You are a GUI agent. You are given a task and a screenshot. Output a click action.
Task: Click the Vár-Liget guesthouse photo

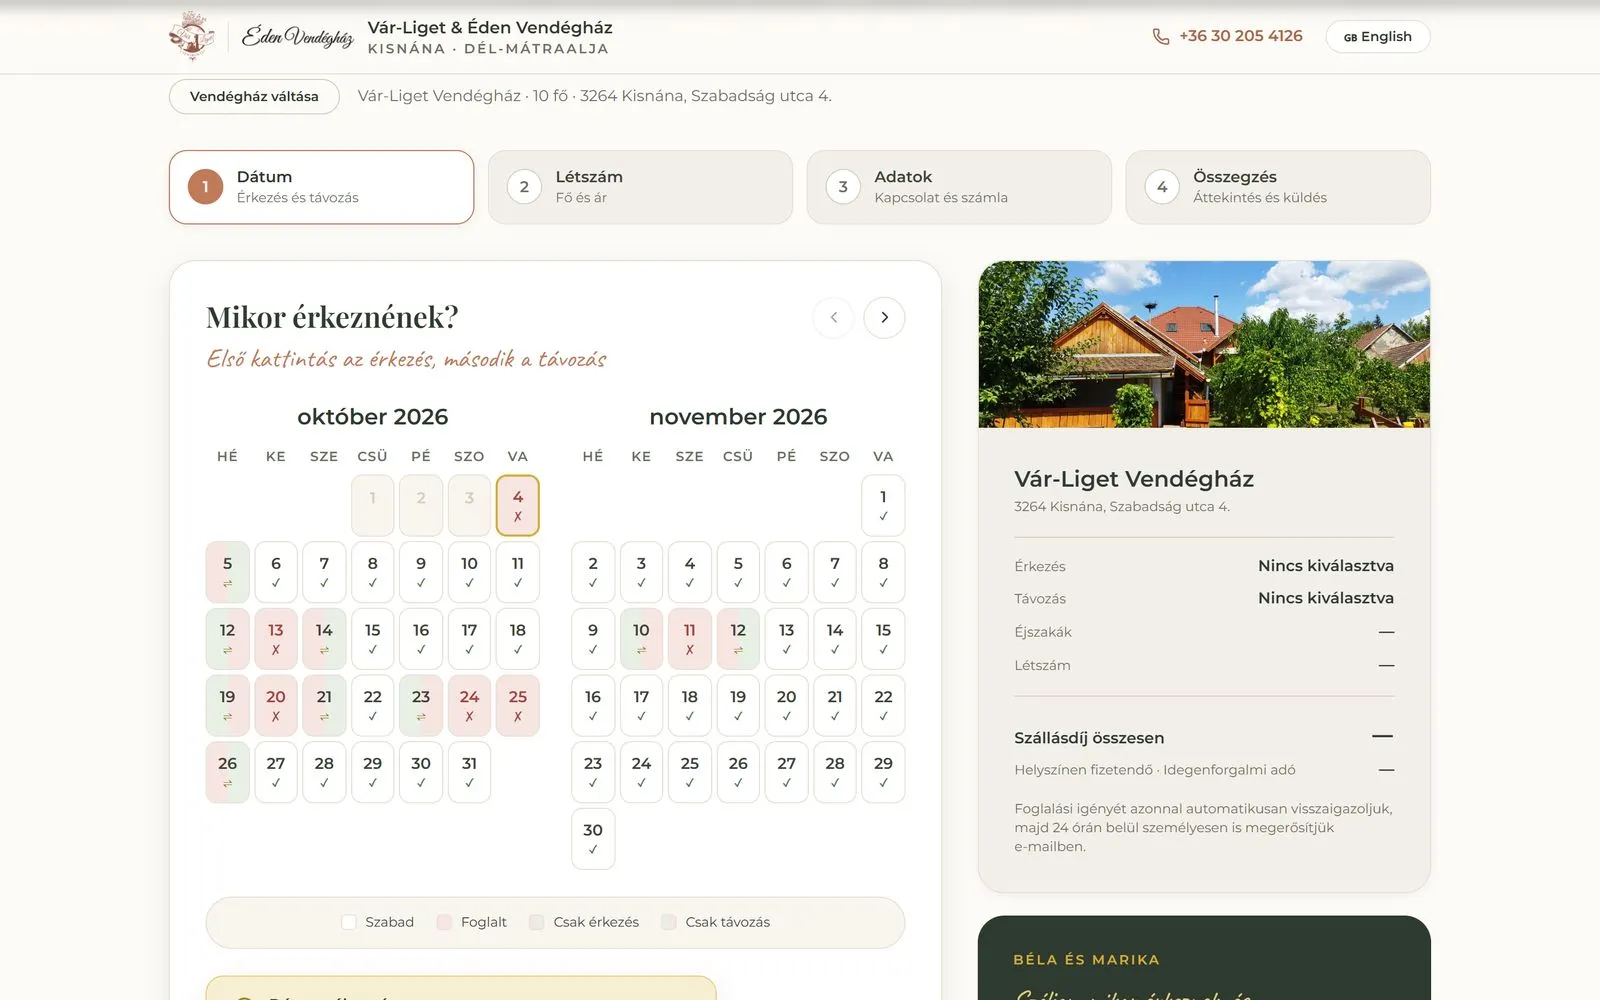(1204, 344)
